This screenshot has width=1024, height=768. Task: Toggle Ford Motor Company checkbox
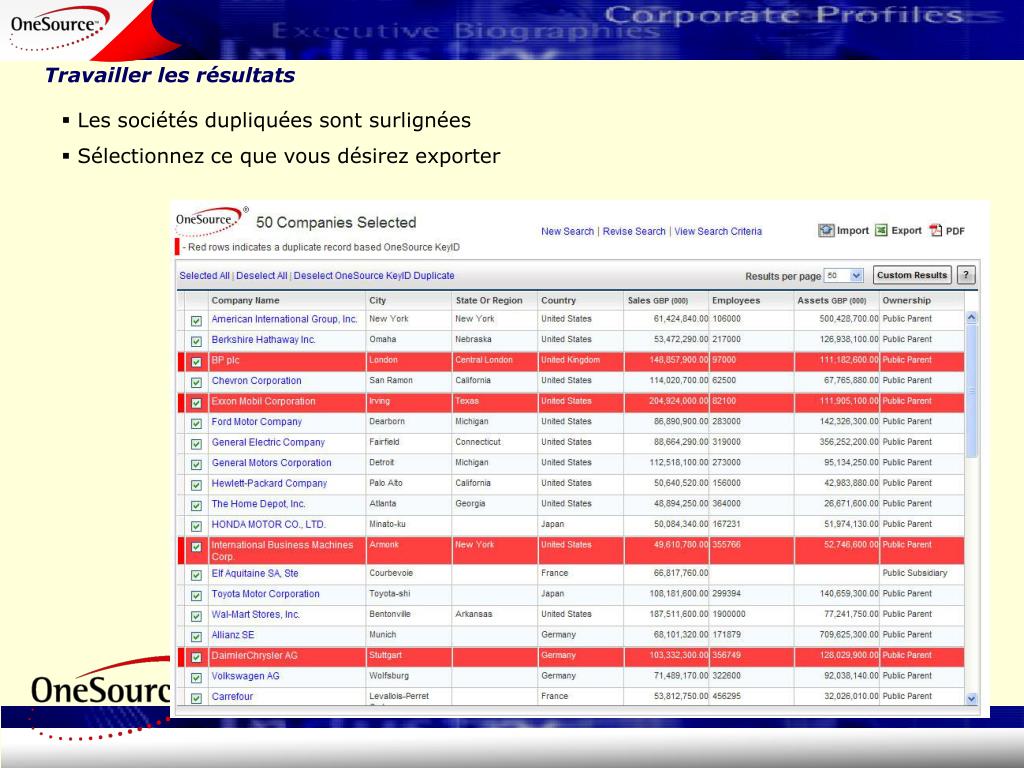pos(196,423)
